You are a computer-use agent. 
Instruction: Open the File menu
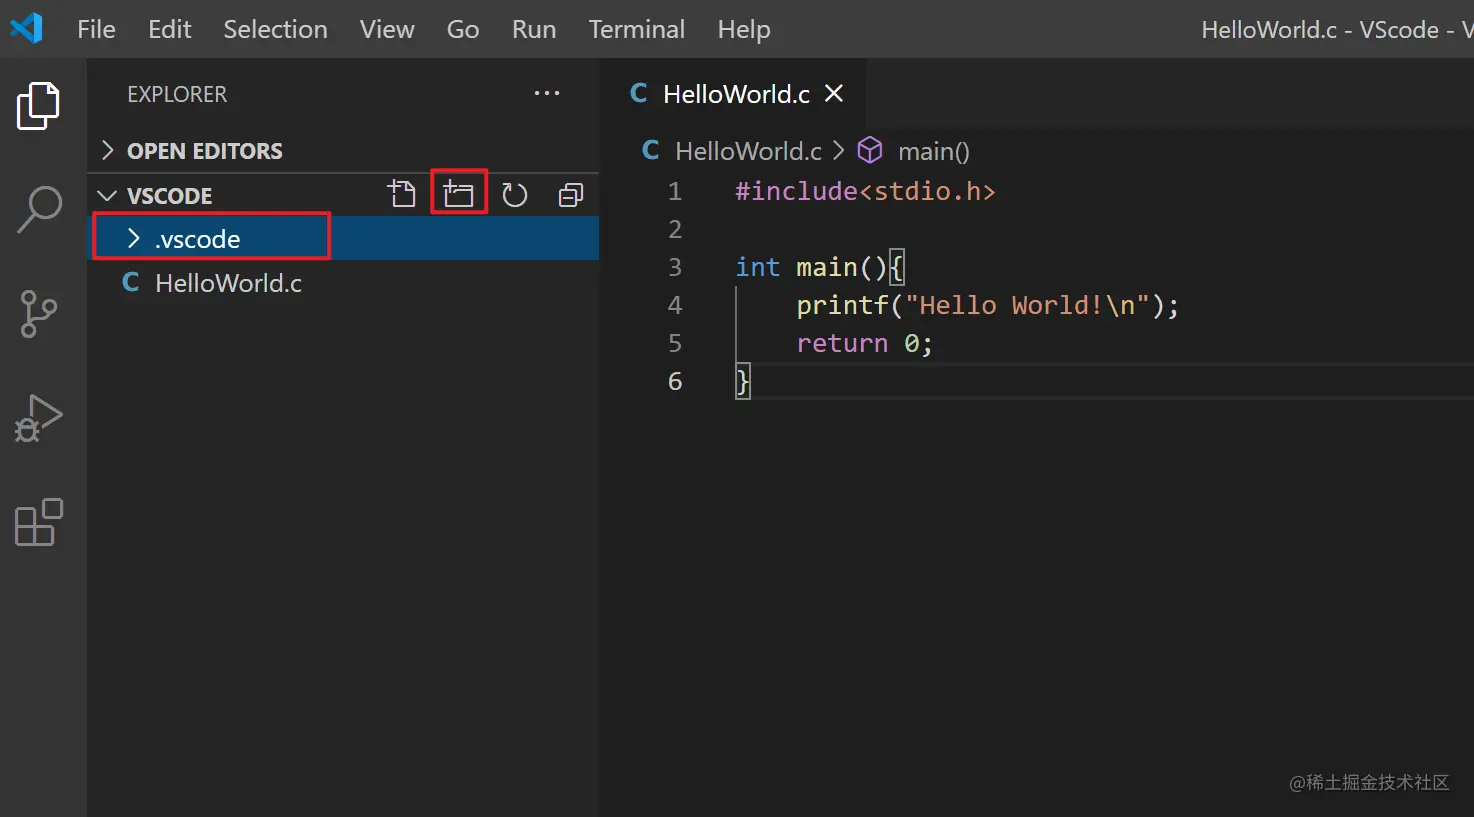[x=96, y=29]
